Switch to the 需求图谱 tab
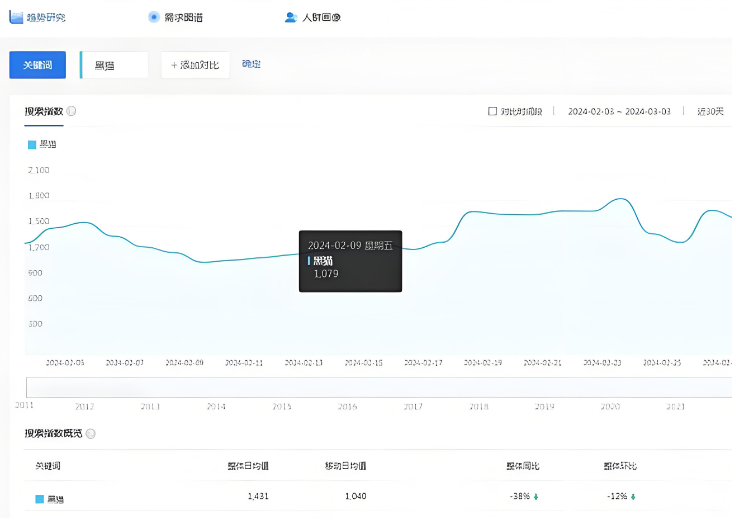The width and height of the screenshot is (732, 518). click(175, 17)
